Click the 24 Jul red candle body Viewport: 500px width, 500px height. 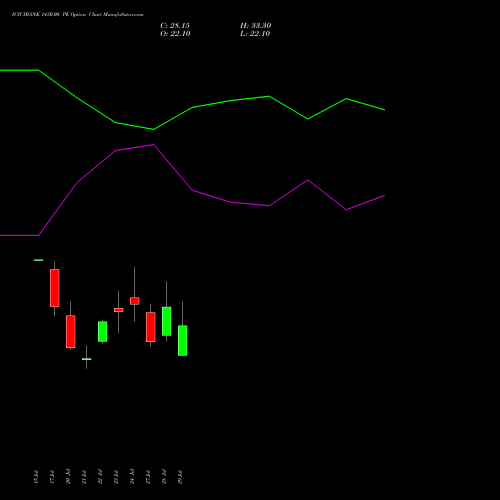(135, 301)
